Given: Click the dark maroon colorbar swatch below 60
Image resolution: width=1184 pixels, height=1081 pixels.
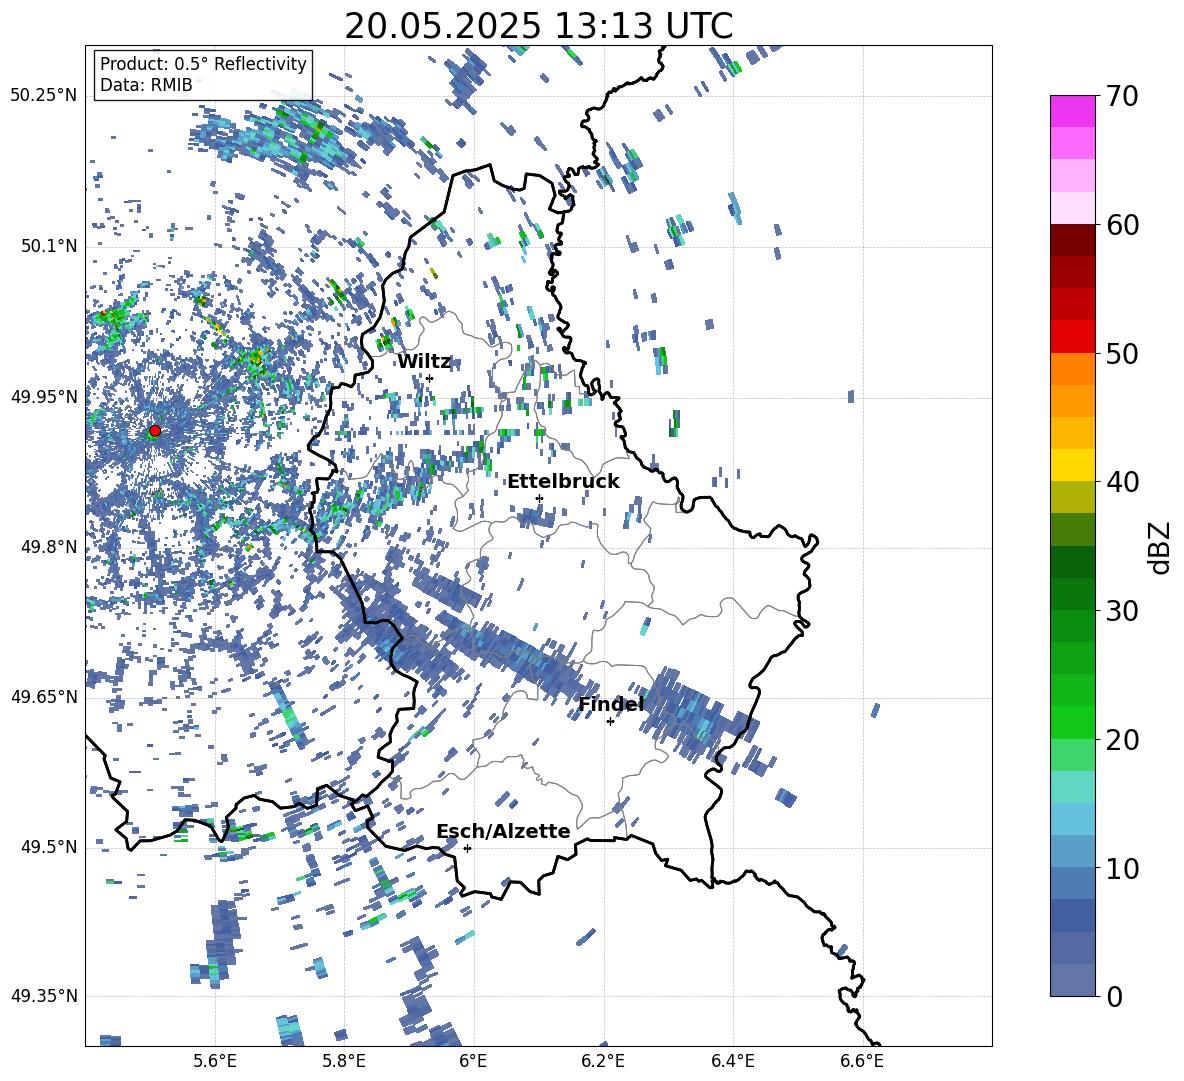Looking at the screenshot, I should [1072, 240].
